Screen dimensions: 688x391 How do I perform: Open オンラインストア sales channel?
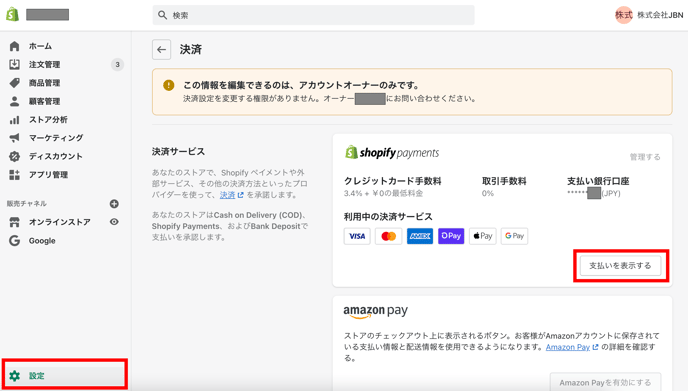60,222
